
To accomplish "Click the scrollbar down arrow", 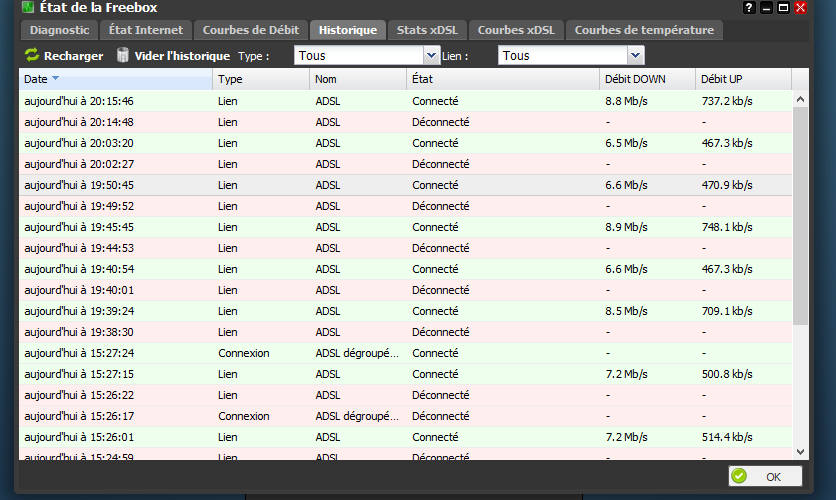I will point(800,451).
